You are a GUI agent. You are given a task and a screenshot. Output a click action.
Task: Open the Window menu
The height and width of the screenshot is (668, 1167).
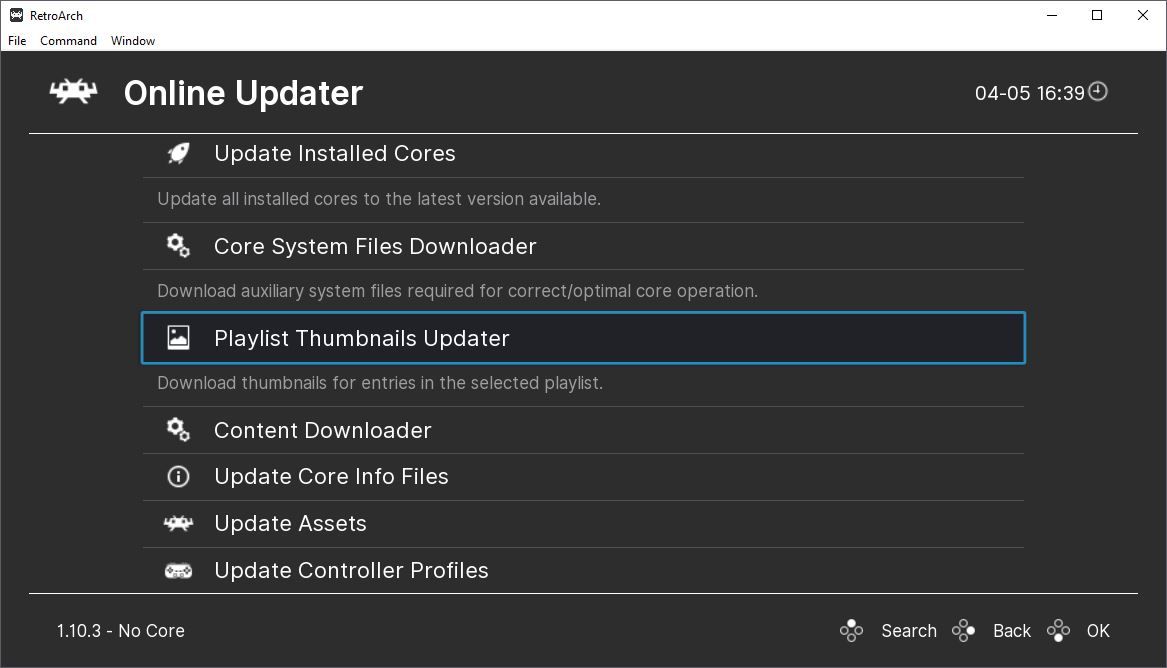(x=133, y=41)
